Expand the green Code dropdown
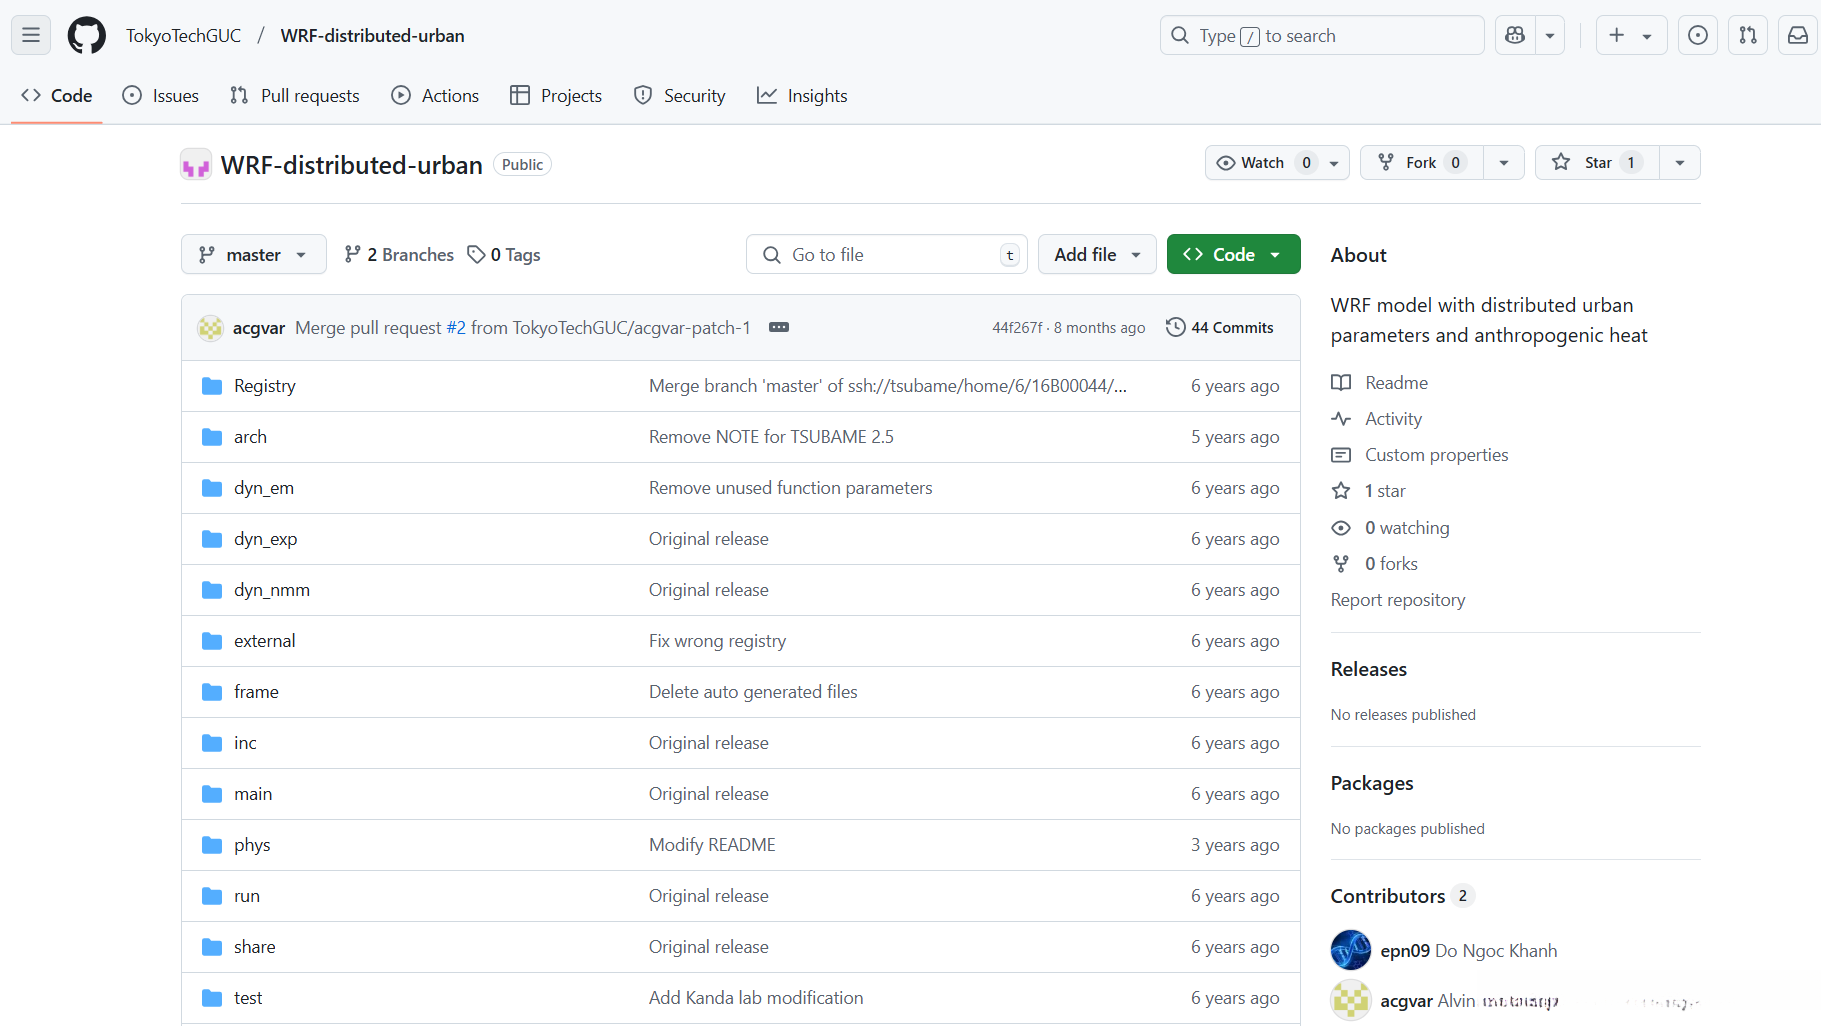Screen dimensions: 1821x1026 (1233, 255)
